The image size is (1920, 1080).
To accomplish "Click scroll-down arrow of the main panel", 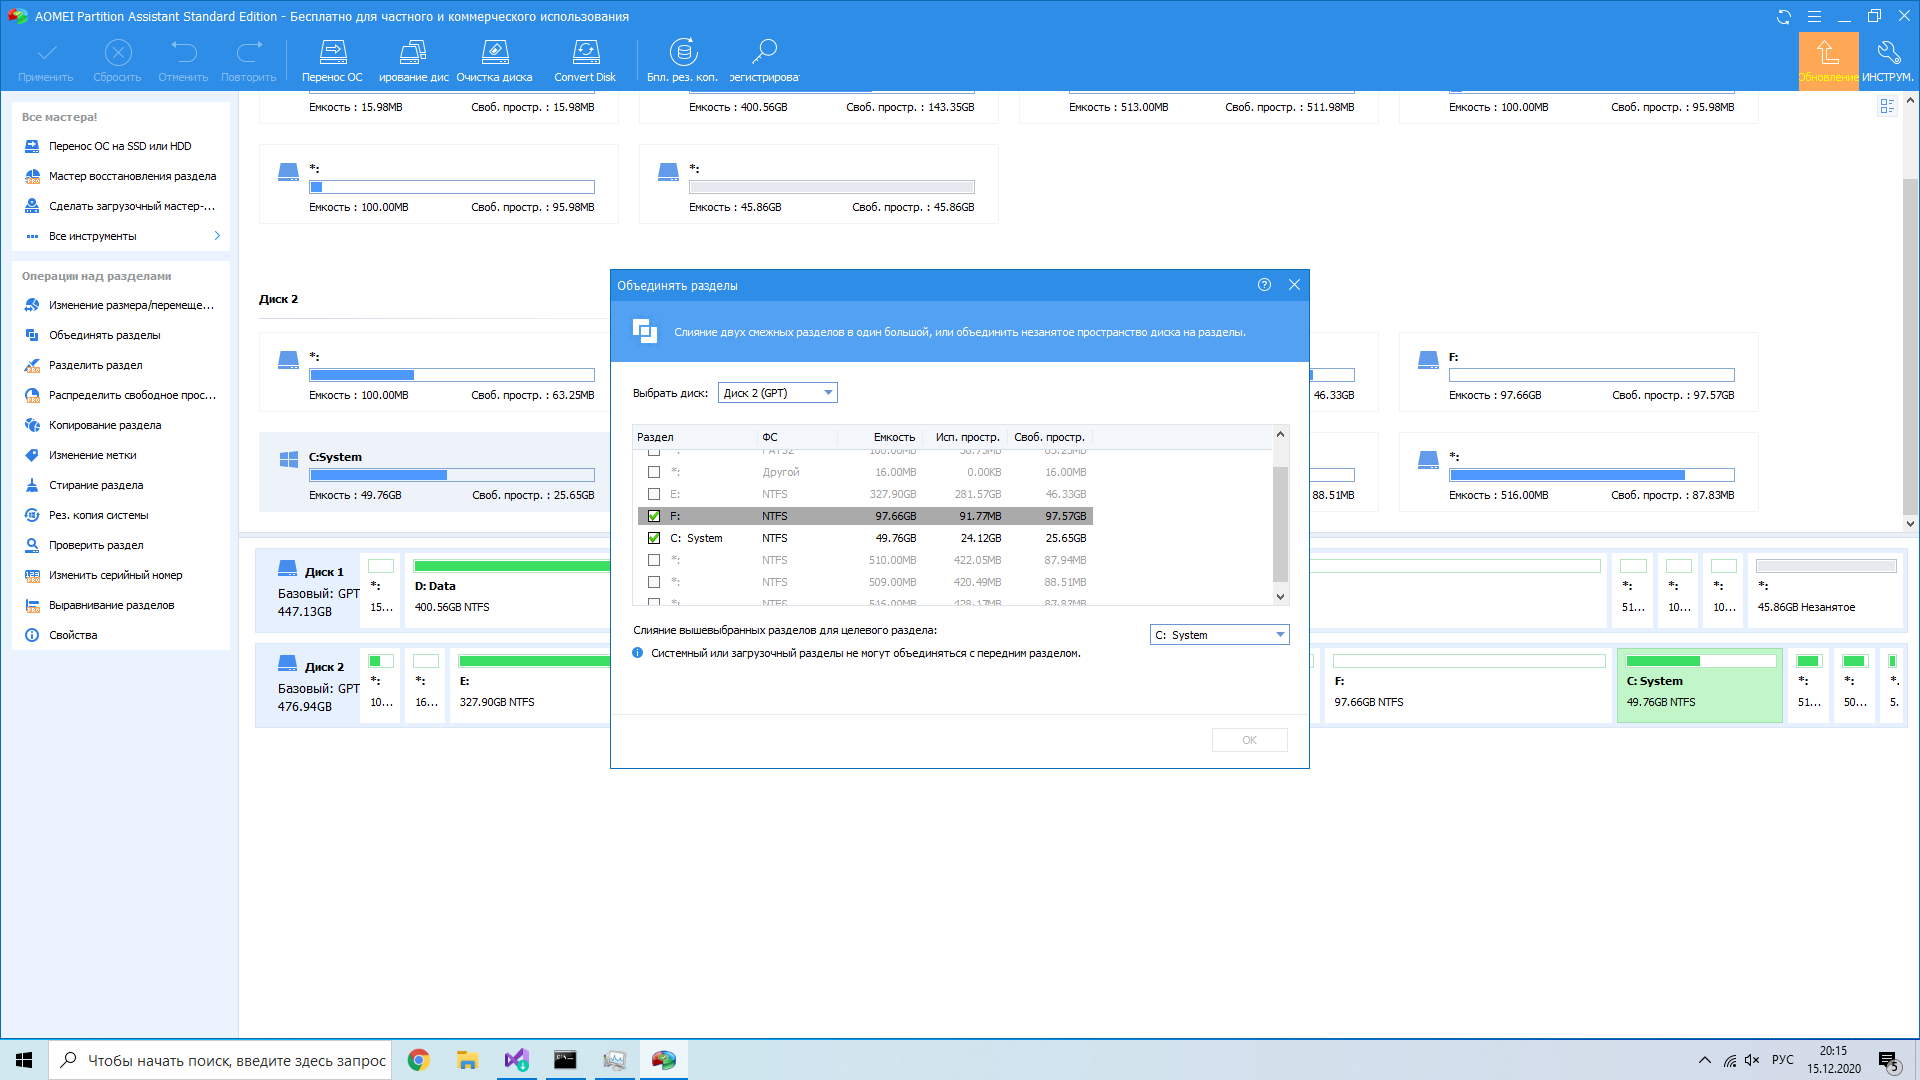I will 1910,523.
